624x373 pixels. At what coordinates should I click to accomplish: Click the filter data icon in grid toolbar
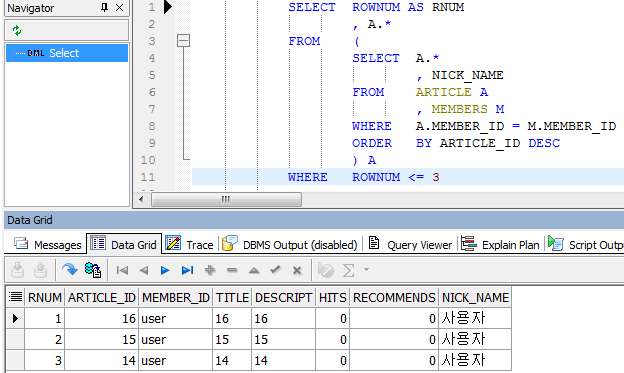click(326, 270)
